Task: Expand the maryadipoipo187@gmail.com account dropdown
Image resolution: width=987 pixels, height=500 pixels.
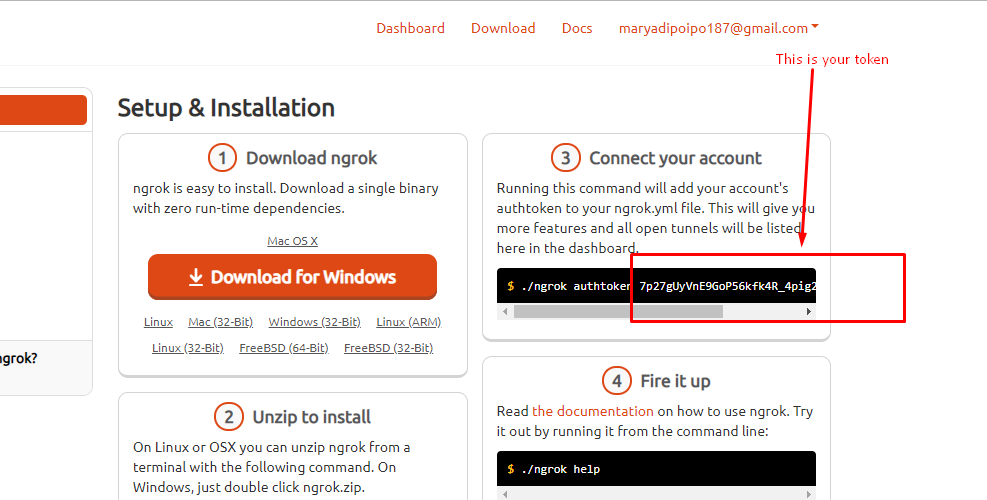Action: click(x=719, y=28)
